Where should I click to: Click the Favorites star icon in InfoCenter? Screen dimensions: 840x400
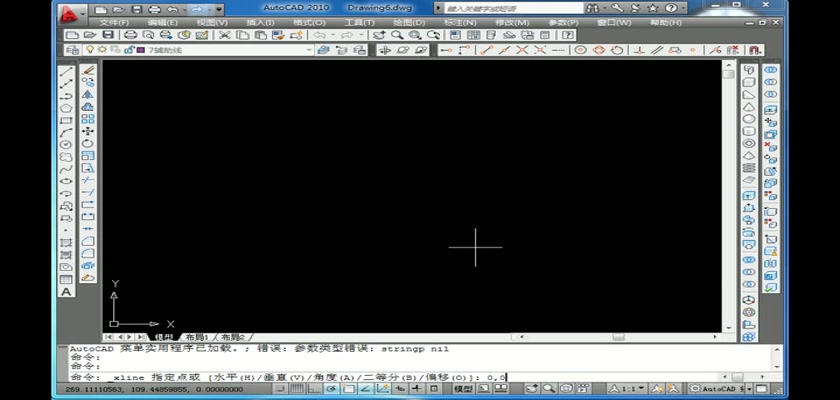point(653,8)
